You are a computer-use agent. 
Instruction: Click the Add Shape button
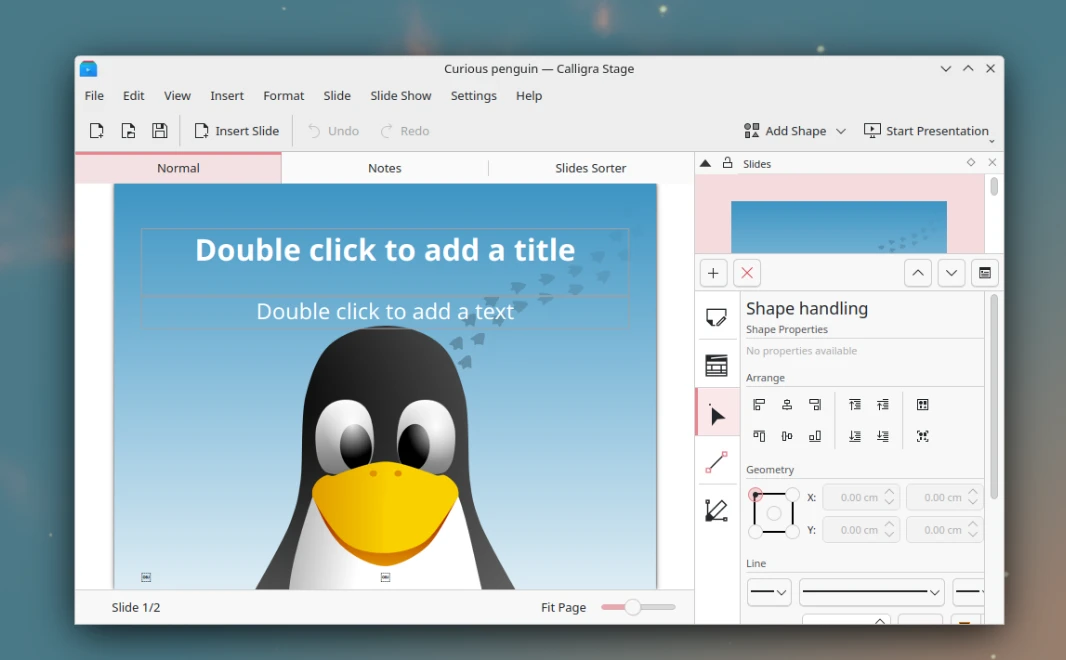click(x=785, y=131)
